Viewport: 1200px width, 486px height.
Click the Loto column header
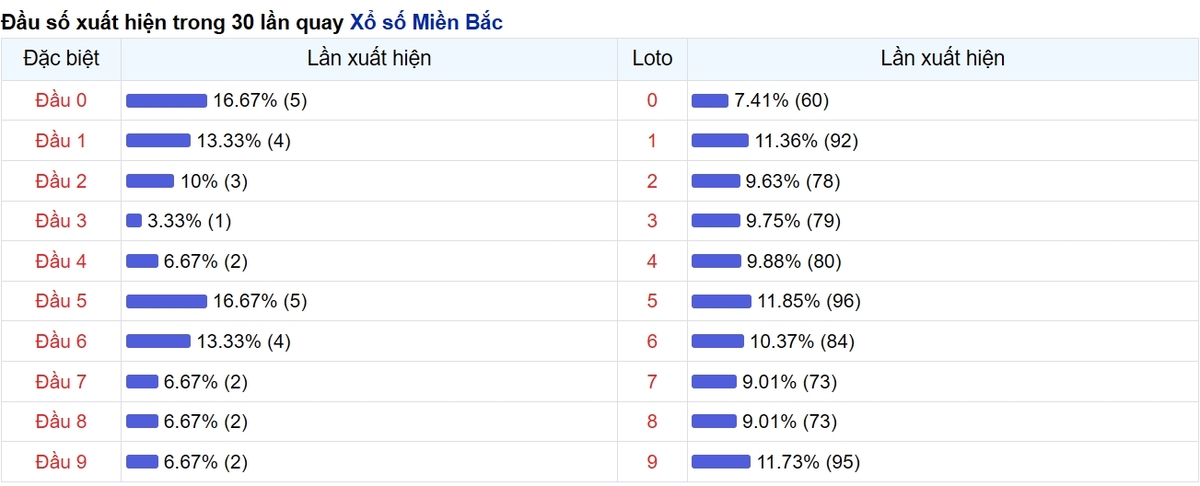click(x=652, y=59)
